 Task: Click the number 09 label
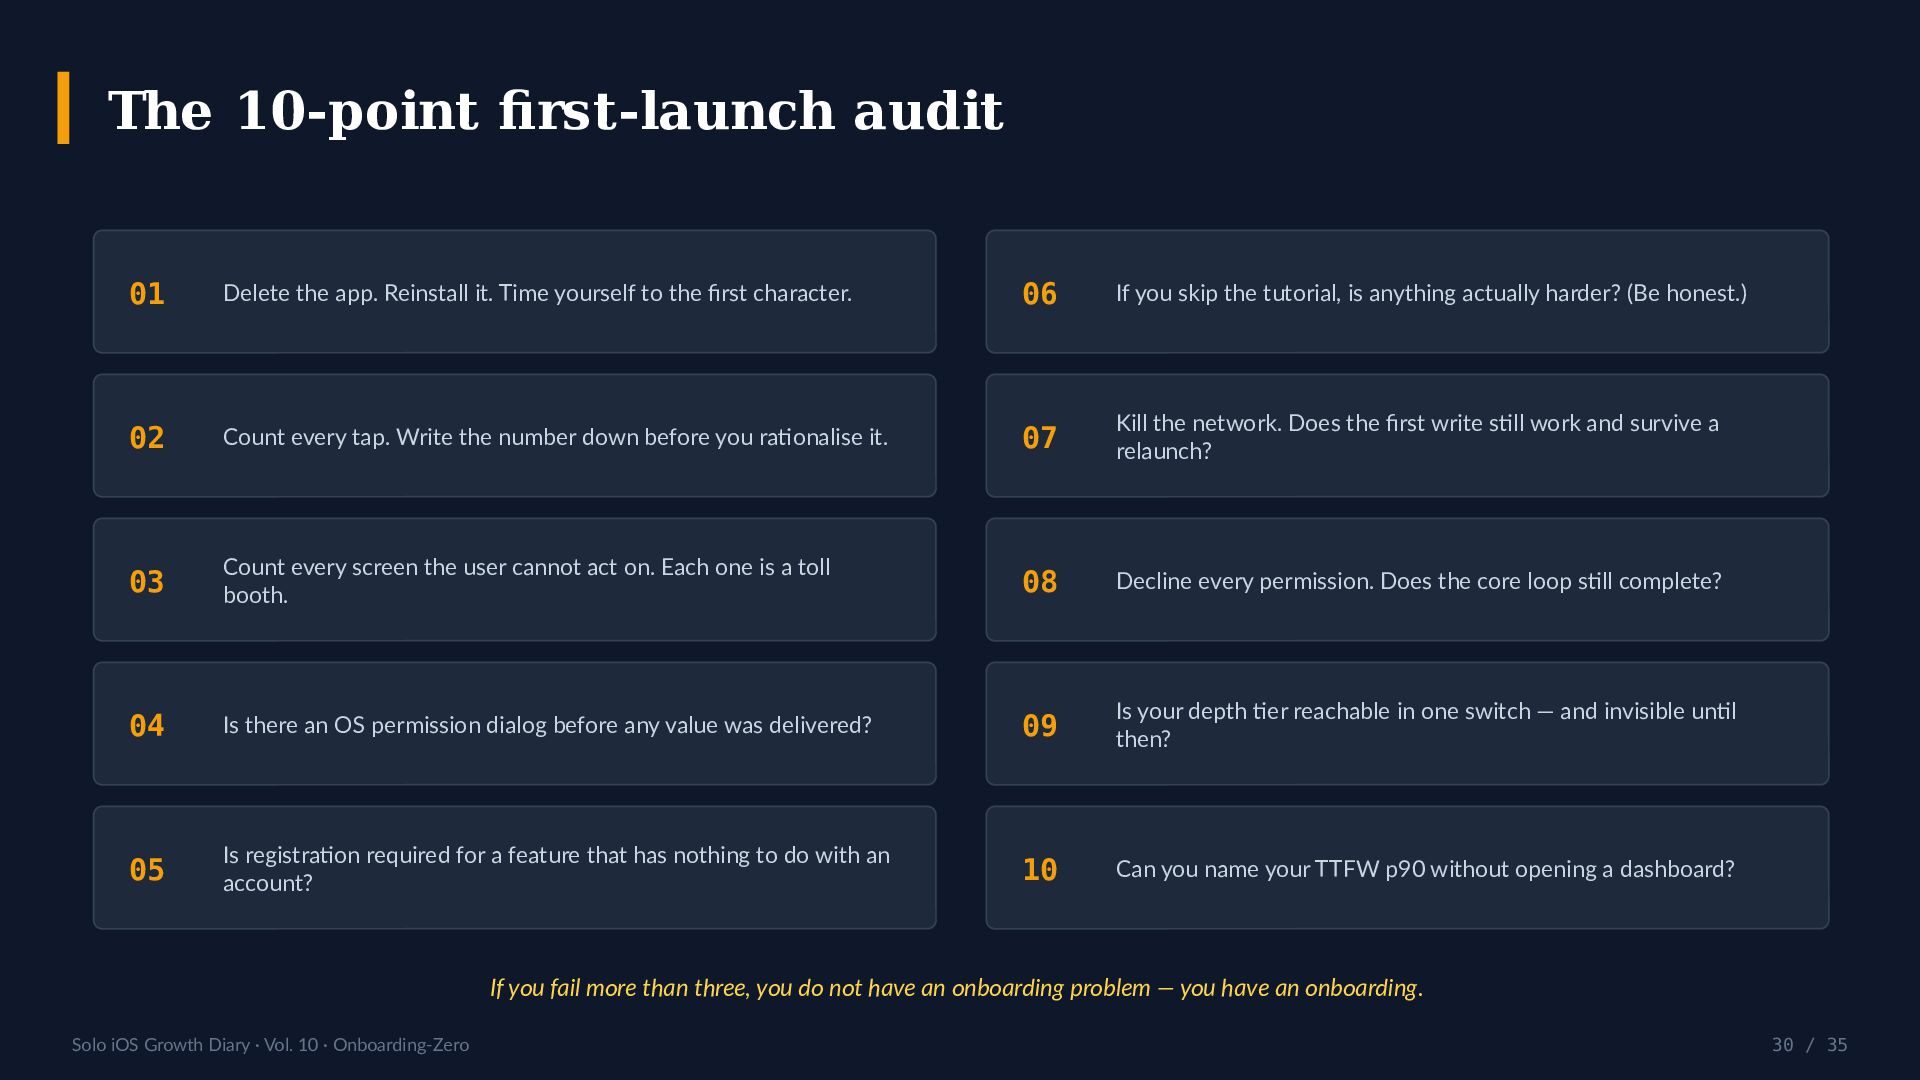coord(1040,725)
